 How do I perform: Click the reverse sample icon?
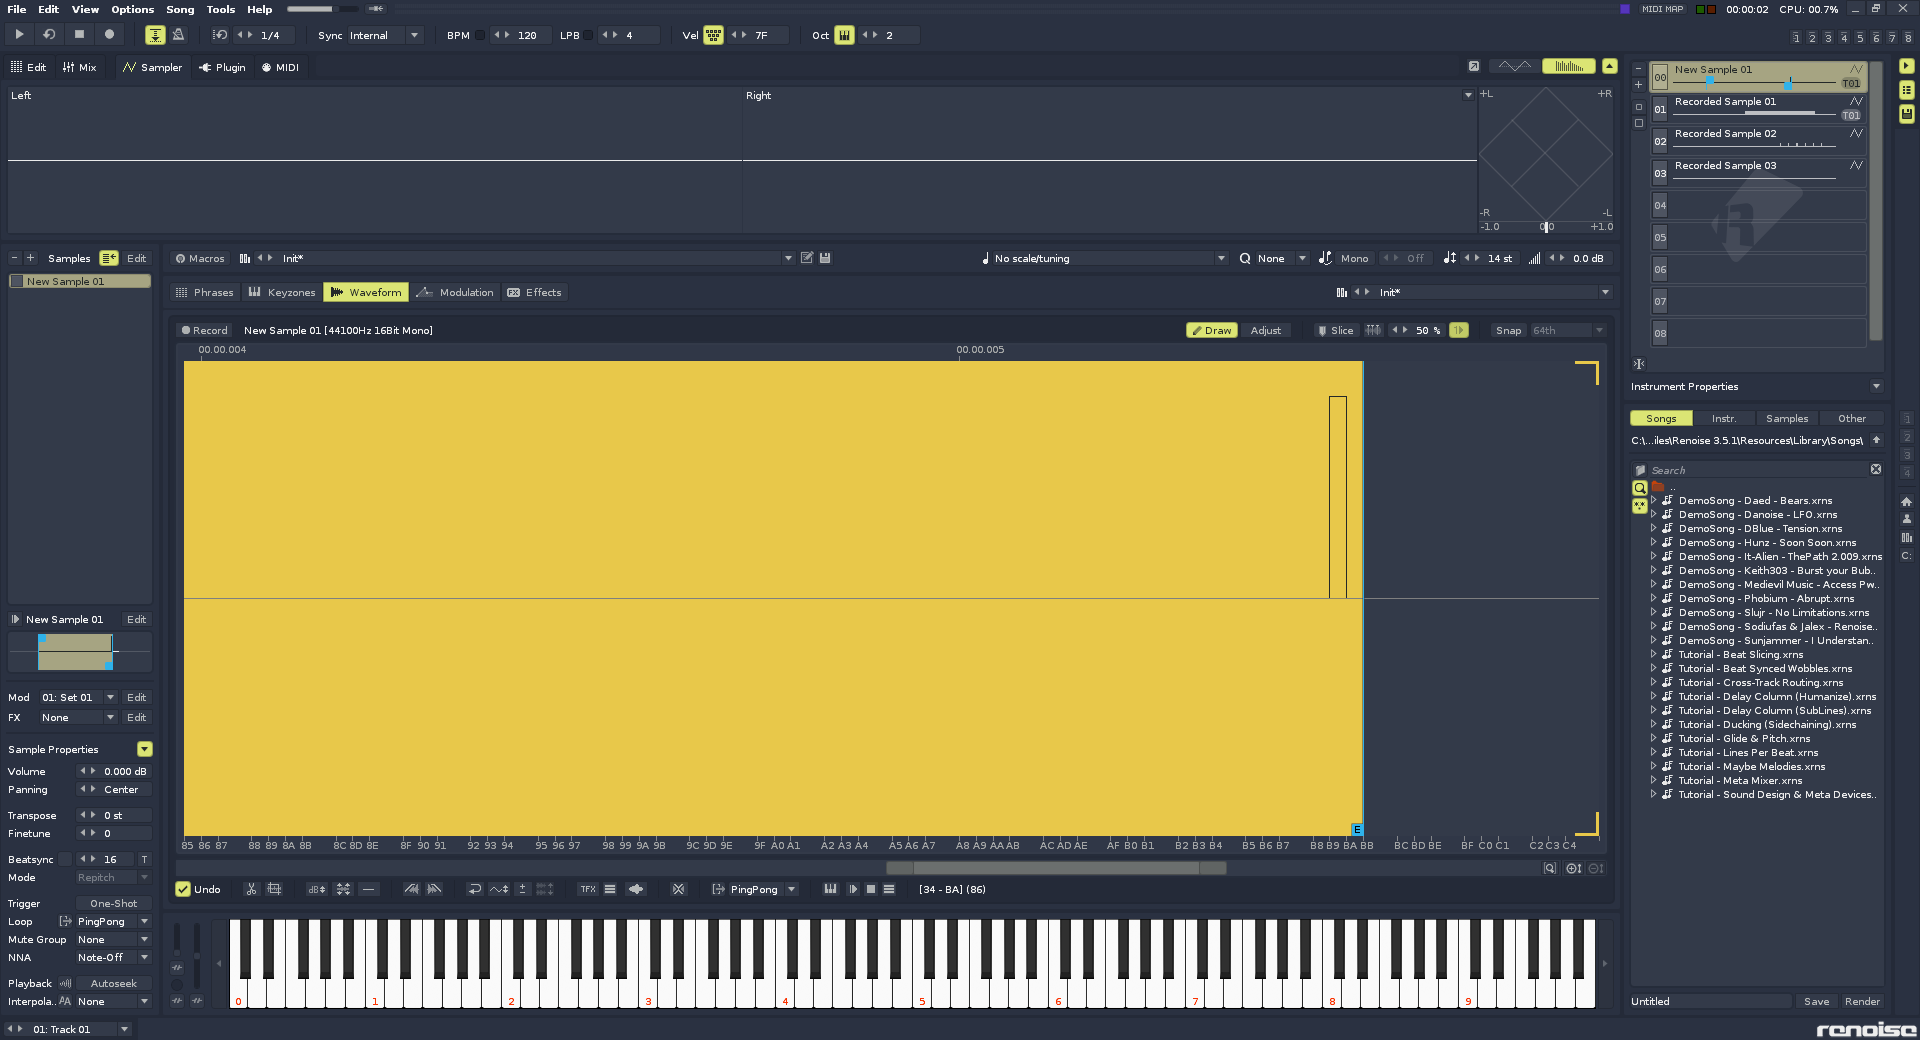tap(475, 889)
